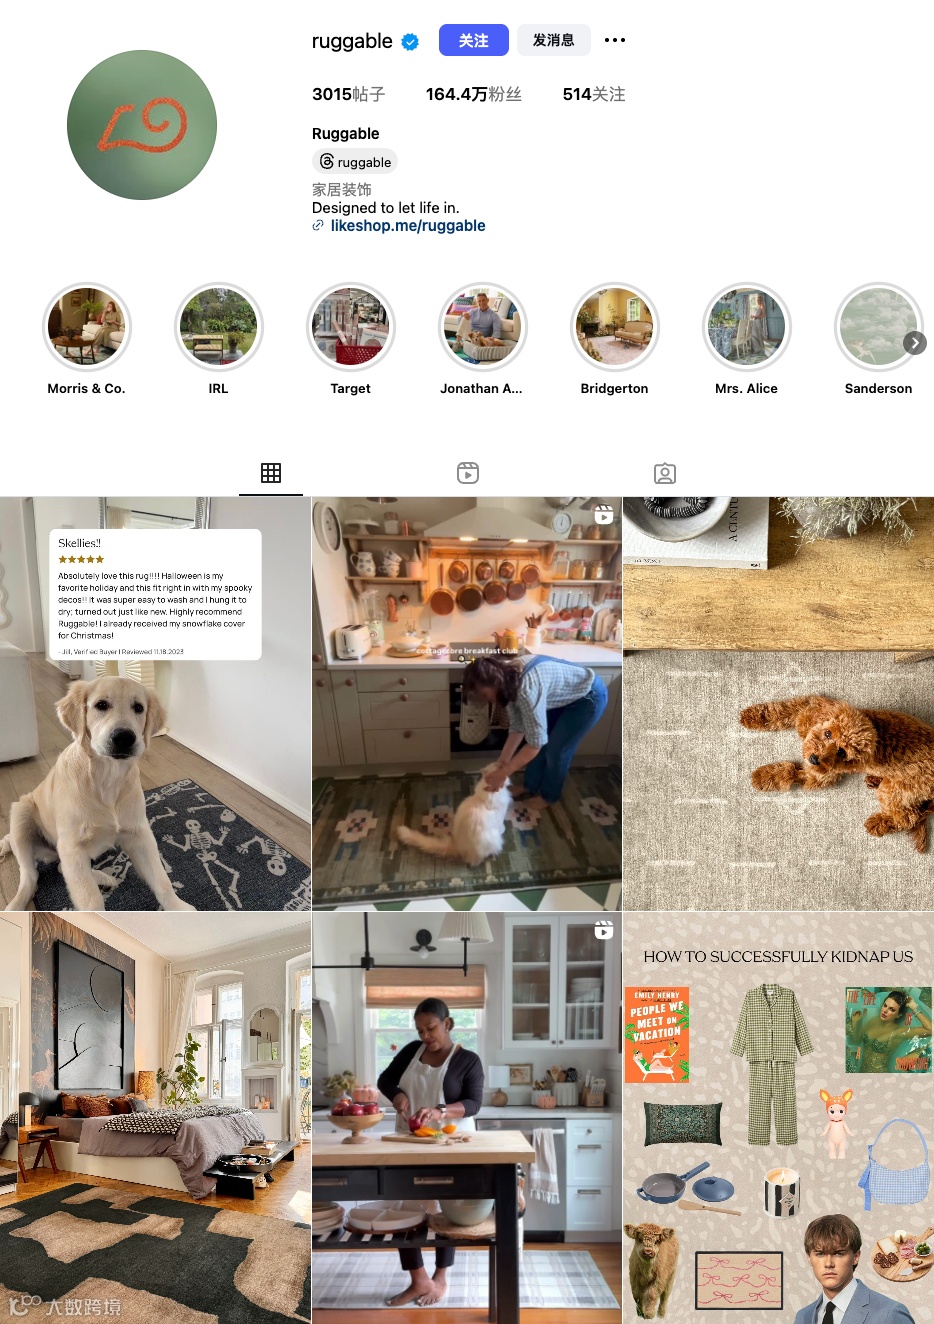The width and height of the screenshot is (934, 1324).
Task: Click the blue 关注 follow button
Action: click(x=474, y=40)
